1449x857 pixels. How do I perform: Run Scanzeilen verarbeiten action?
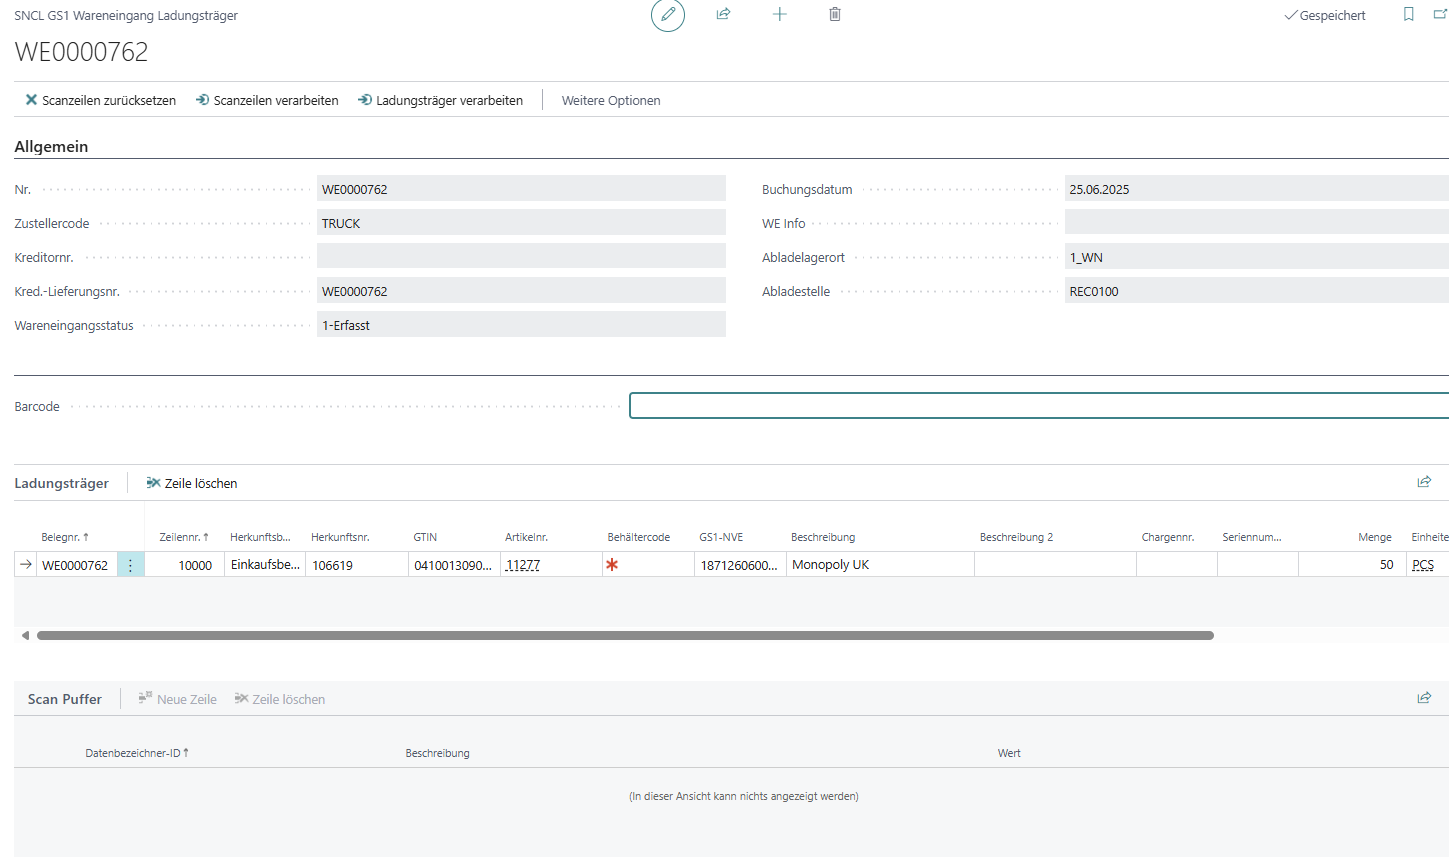[x=267, y=100]
